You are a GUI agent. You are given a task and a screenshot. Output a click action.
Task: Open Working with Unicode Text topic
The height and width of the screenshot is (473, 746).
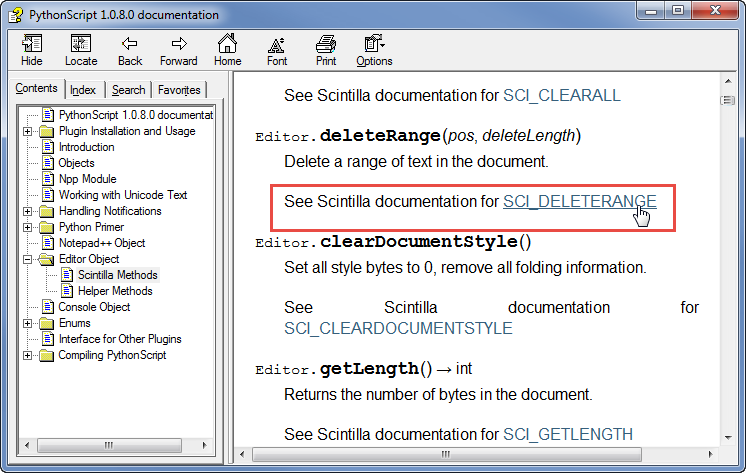pyautogui.click(x=123, y=195)
